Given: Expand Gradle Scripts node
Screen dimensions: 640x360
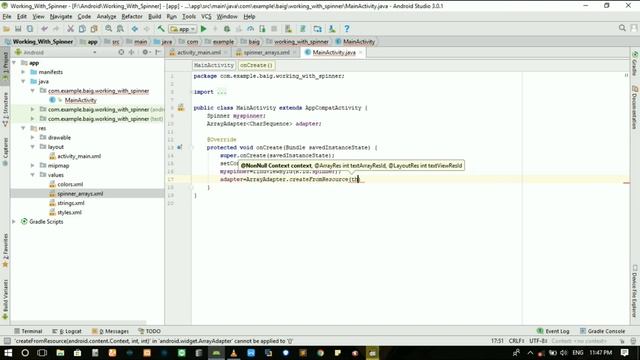Looking at the screenshot, I should point(14,222).
